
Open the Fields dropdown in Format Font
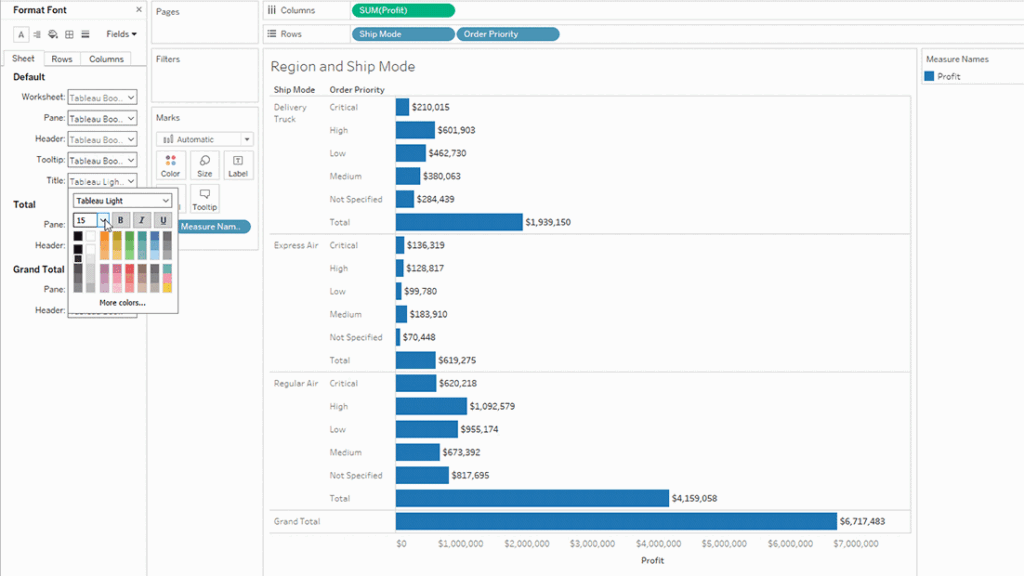pos(120,34)
